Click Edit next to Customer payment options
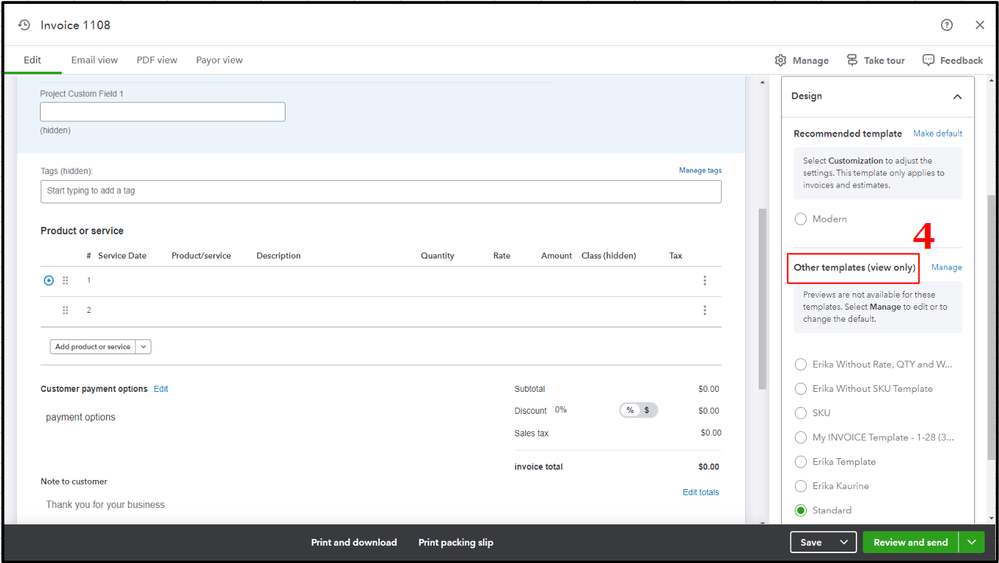999x563 pixels. tap(161, 388)
